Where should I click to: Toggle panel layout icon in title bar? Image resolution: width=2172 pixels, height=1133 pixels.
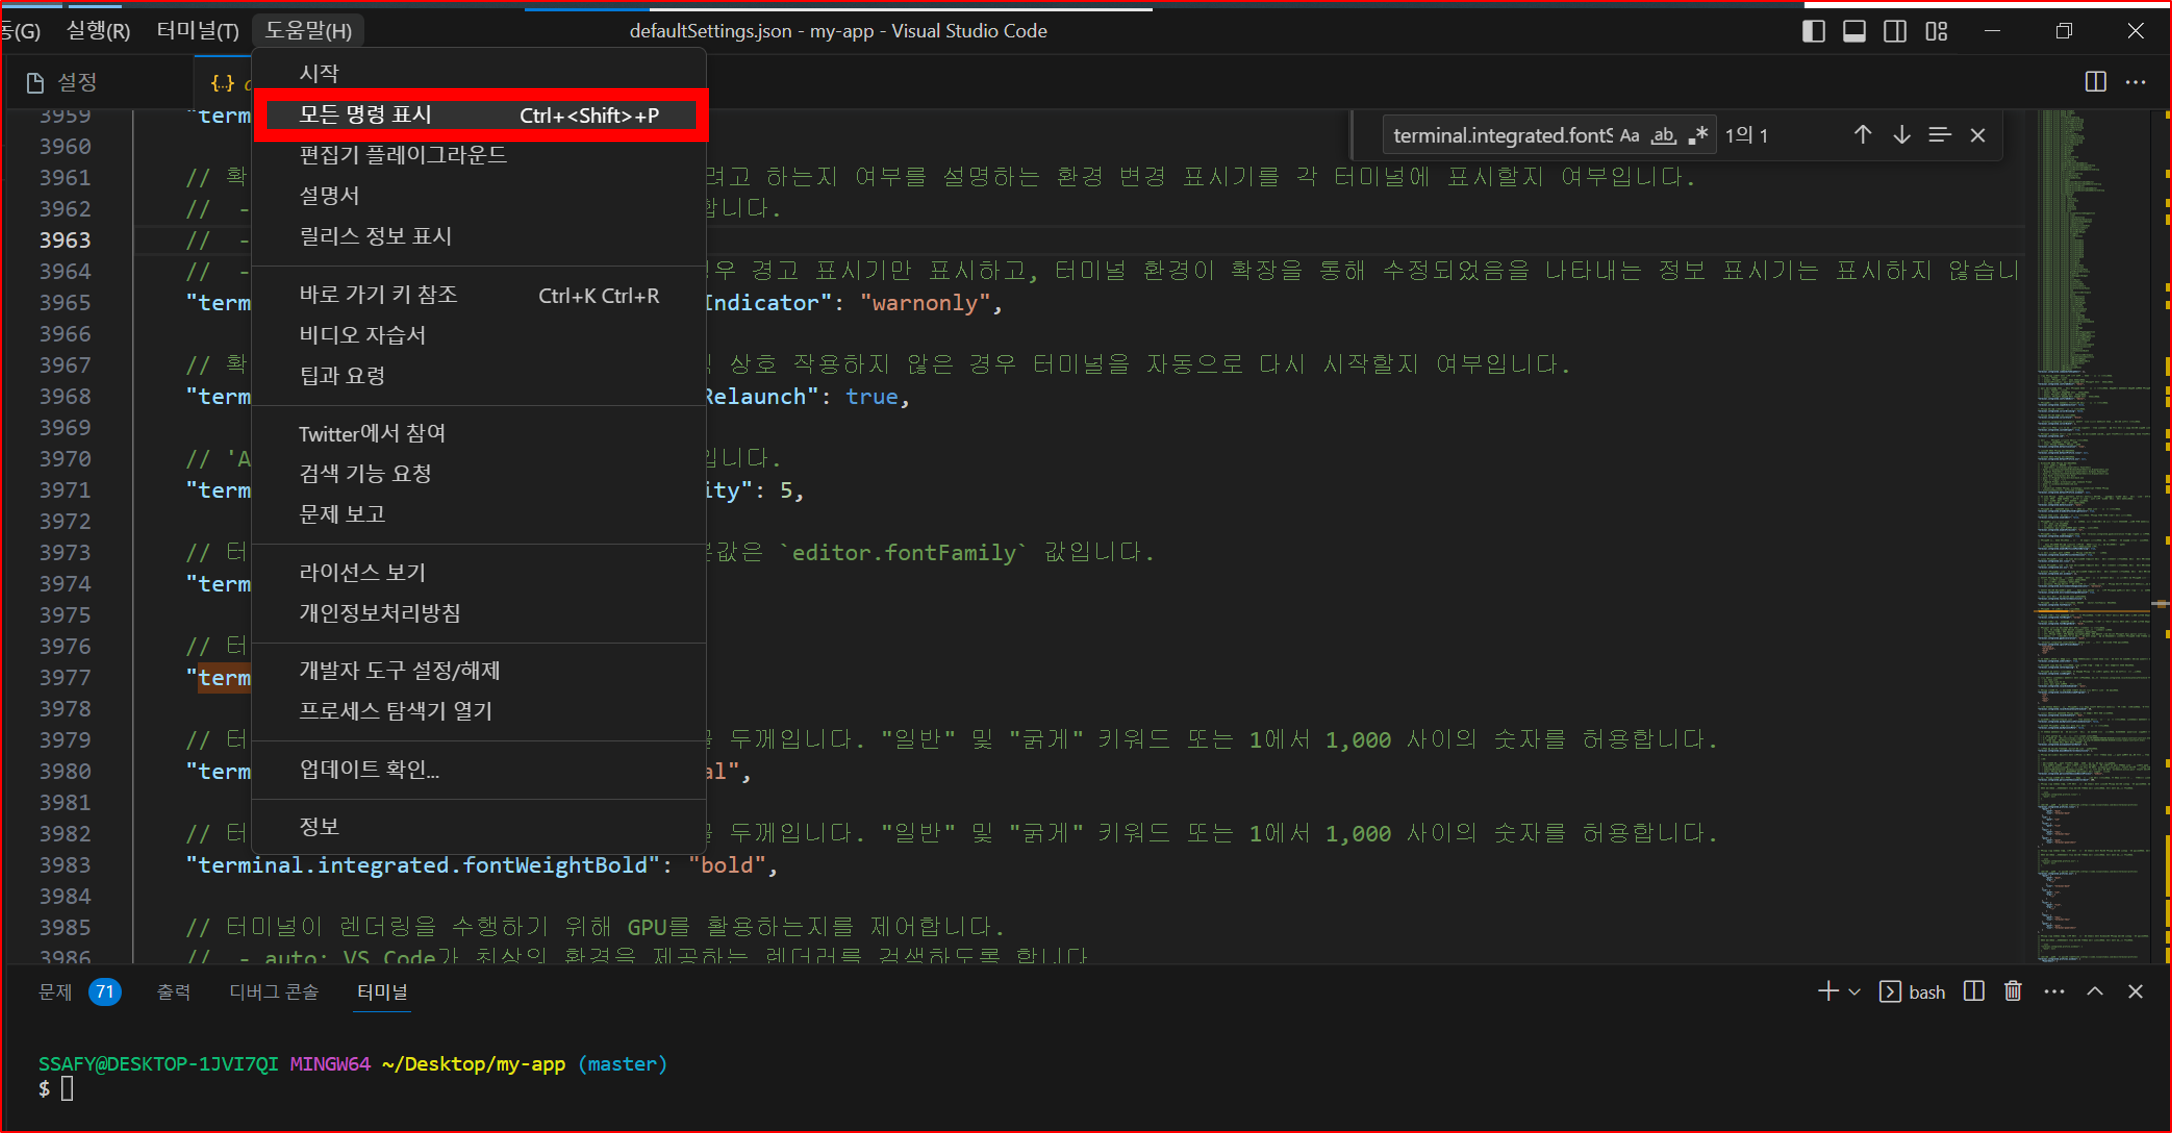[1854, 31]
